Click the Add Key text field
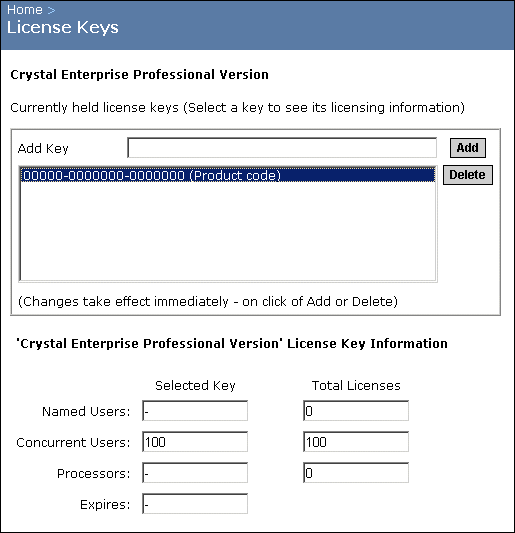This screenshot has width=515, height=533. [x=282, y=148]
